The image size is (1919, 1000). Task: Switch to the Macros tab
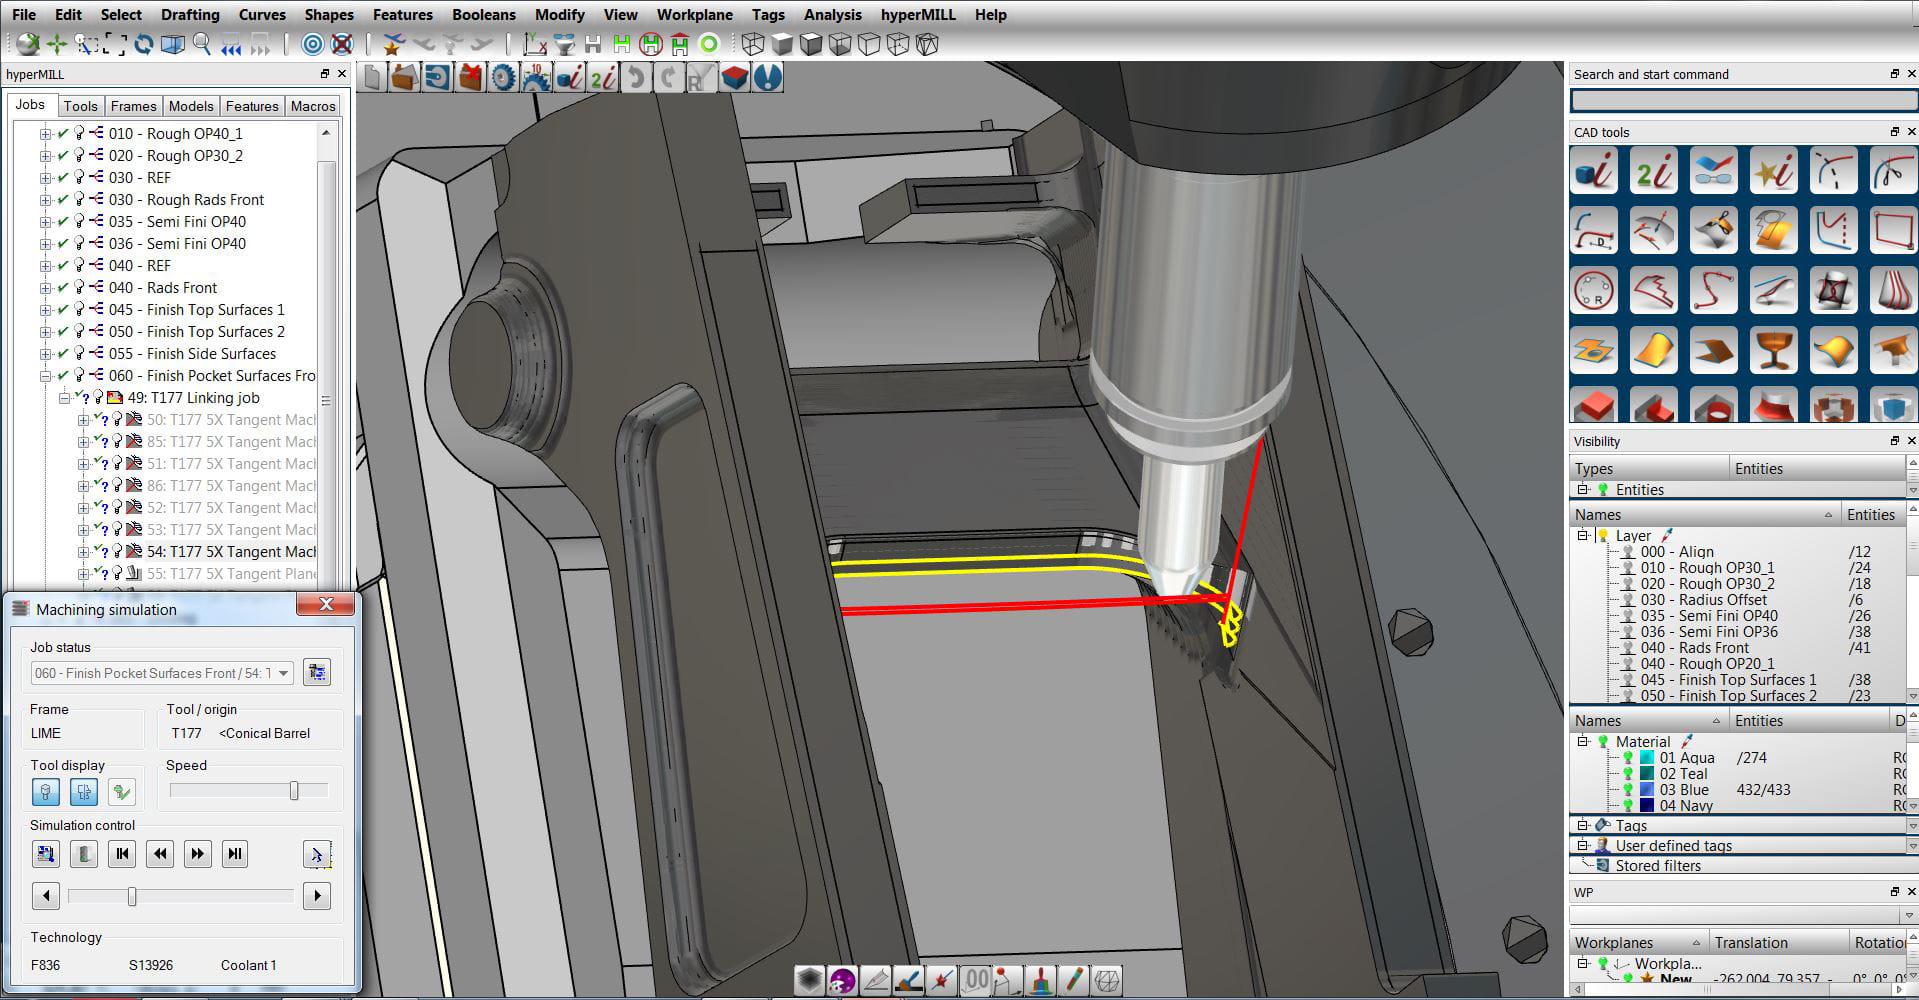tap(313, 106)
